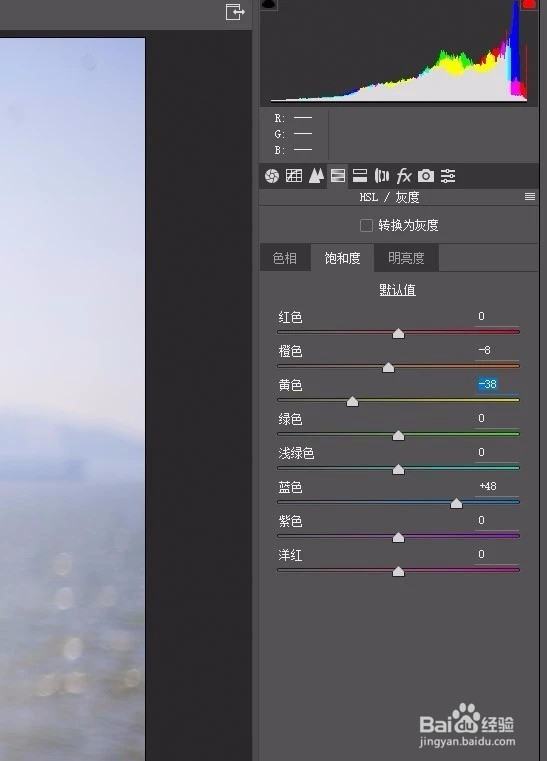The height and width of the screenshot is (761, 547).
Task: Click the 黄色 slider label
Action: [x=290, y=385]
